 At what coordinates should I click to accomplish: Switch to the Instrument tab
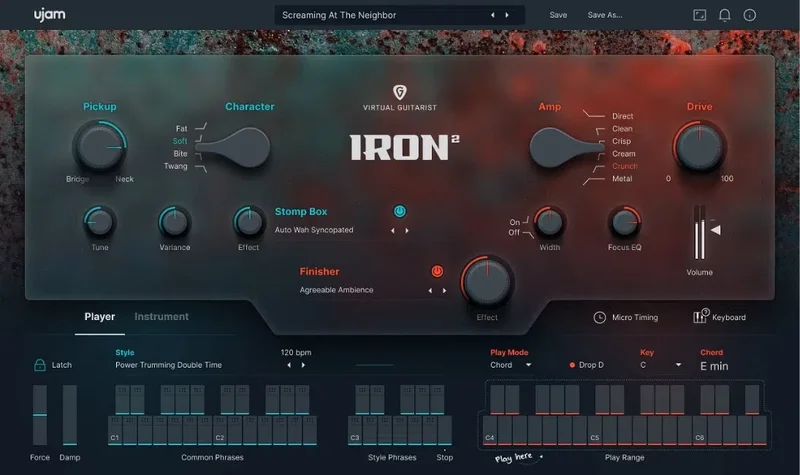click(x=161, y=317)
